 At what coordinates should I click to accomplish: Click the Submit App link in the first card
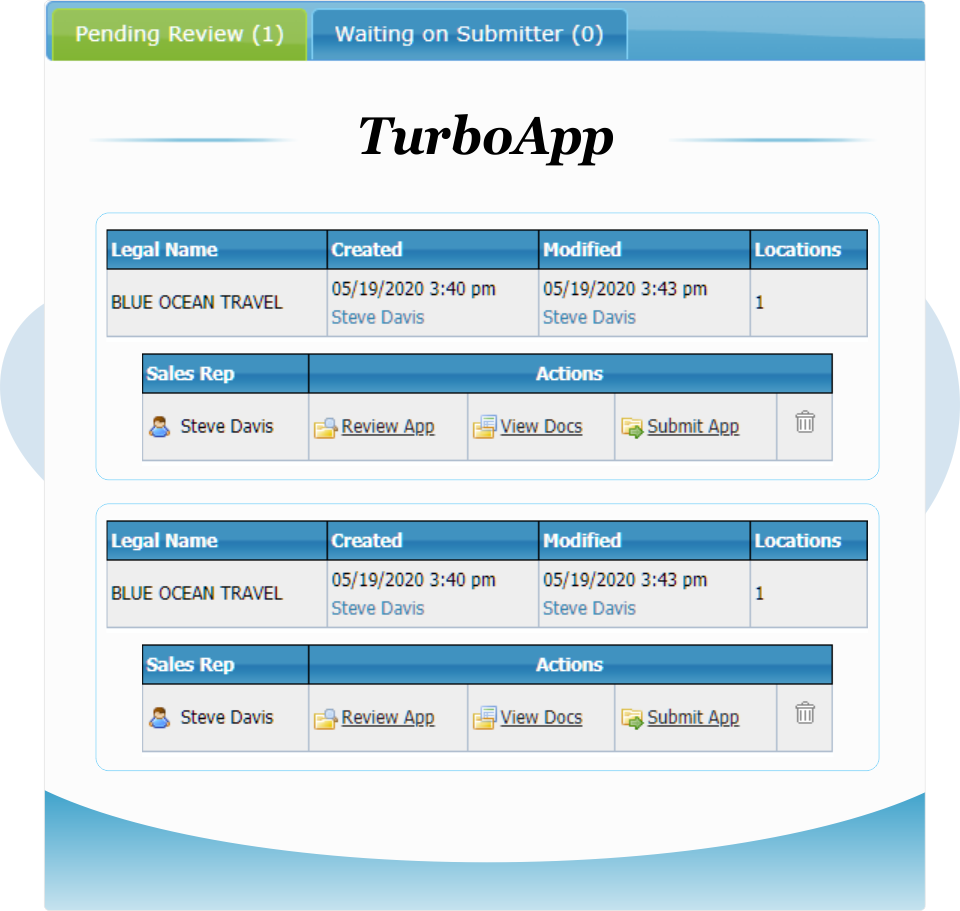(693, 426)
